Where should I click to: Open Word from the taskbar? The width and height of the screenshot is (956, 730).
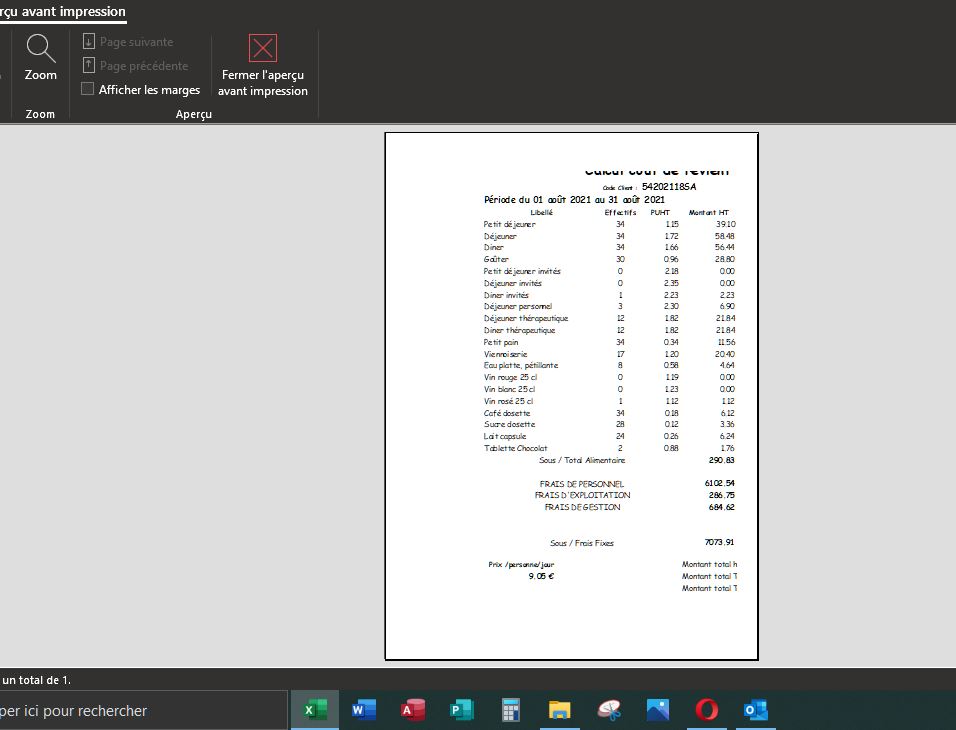pyautogui.click(x=364, y=710)
